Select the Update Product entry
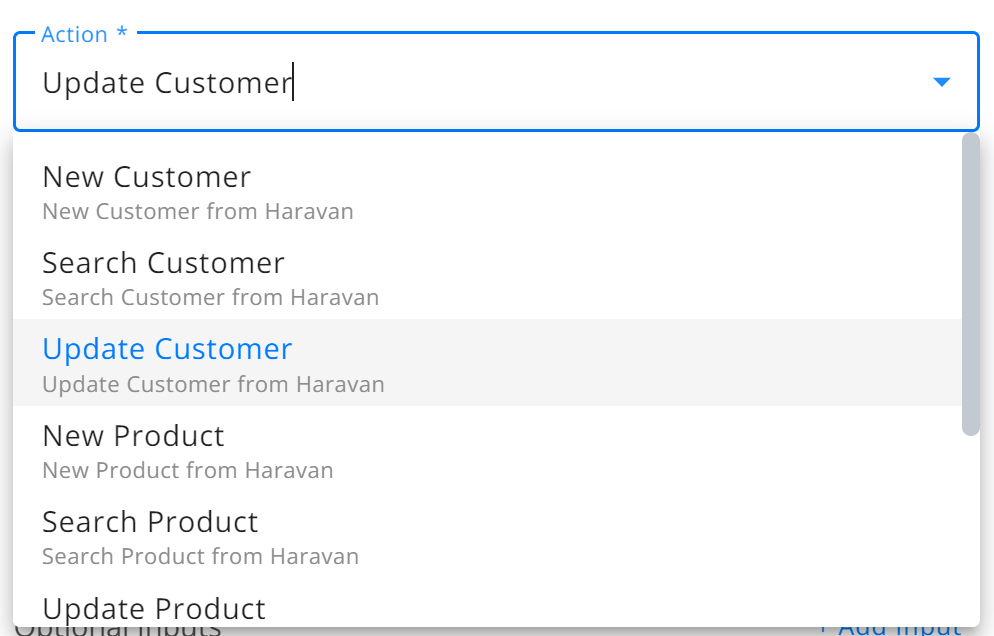 coord(487,602)
